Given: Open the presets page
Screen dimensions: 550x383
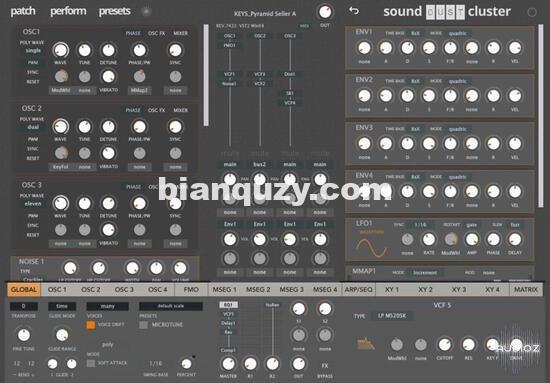Looking at the screenshot, I should pos(114,12).
